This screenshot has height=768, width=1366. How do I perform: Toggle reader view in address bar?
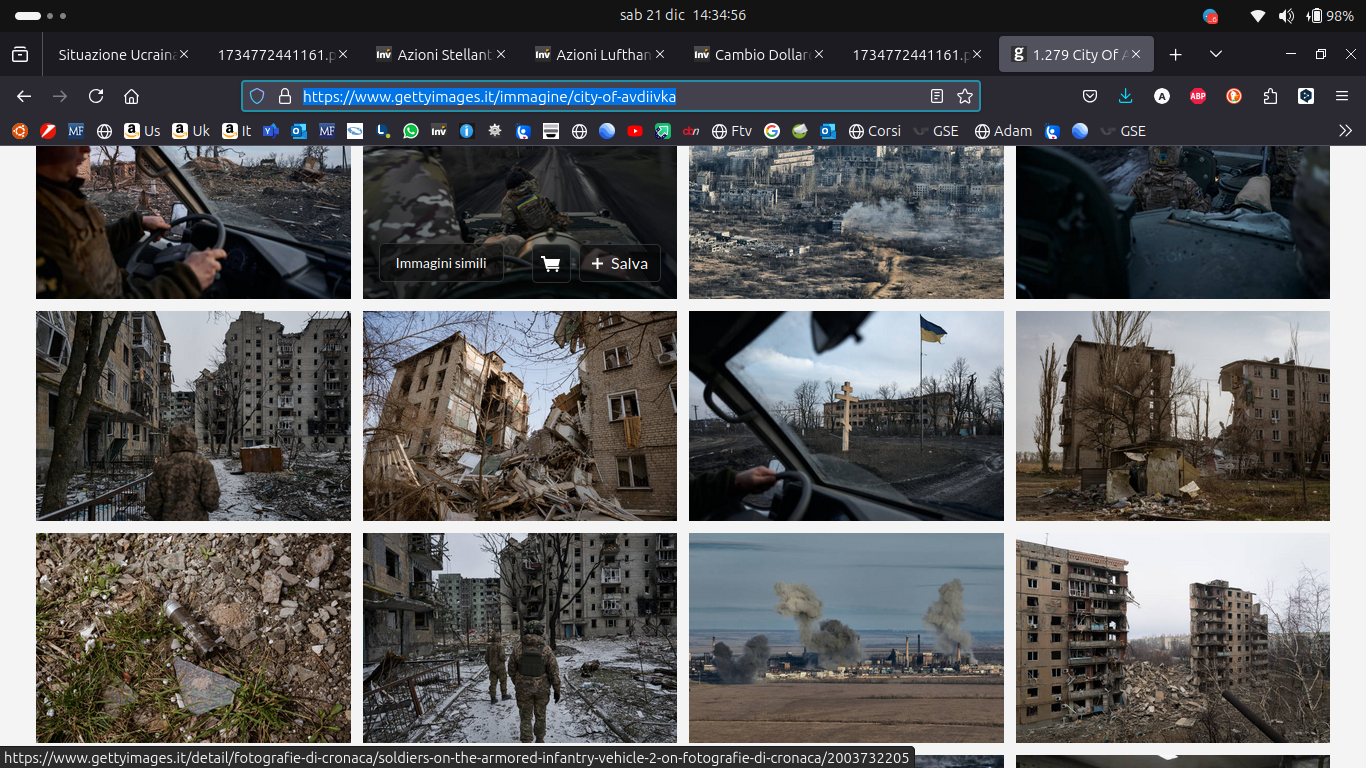coord(937,96)
